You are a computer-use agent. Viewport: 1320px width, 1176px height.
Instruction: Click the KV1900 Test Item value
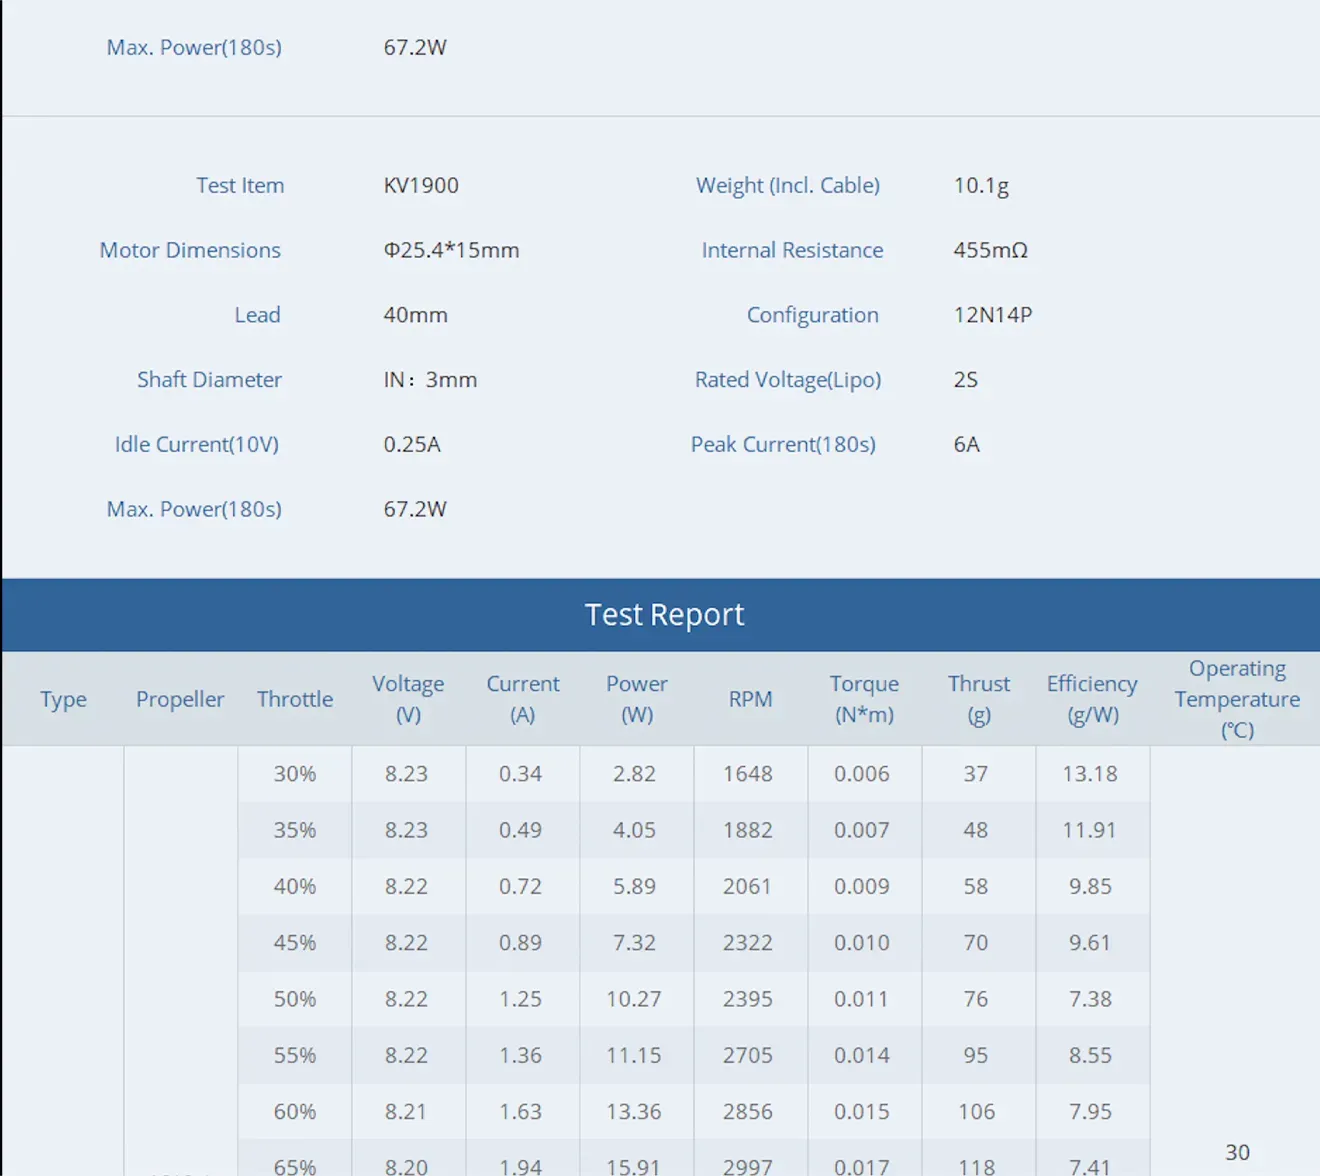[421, 186]
